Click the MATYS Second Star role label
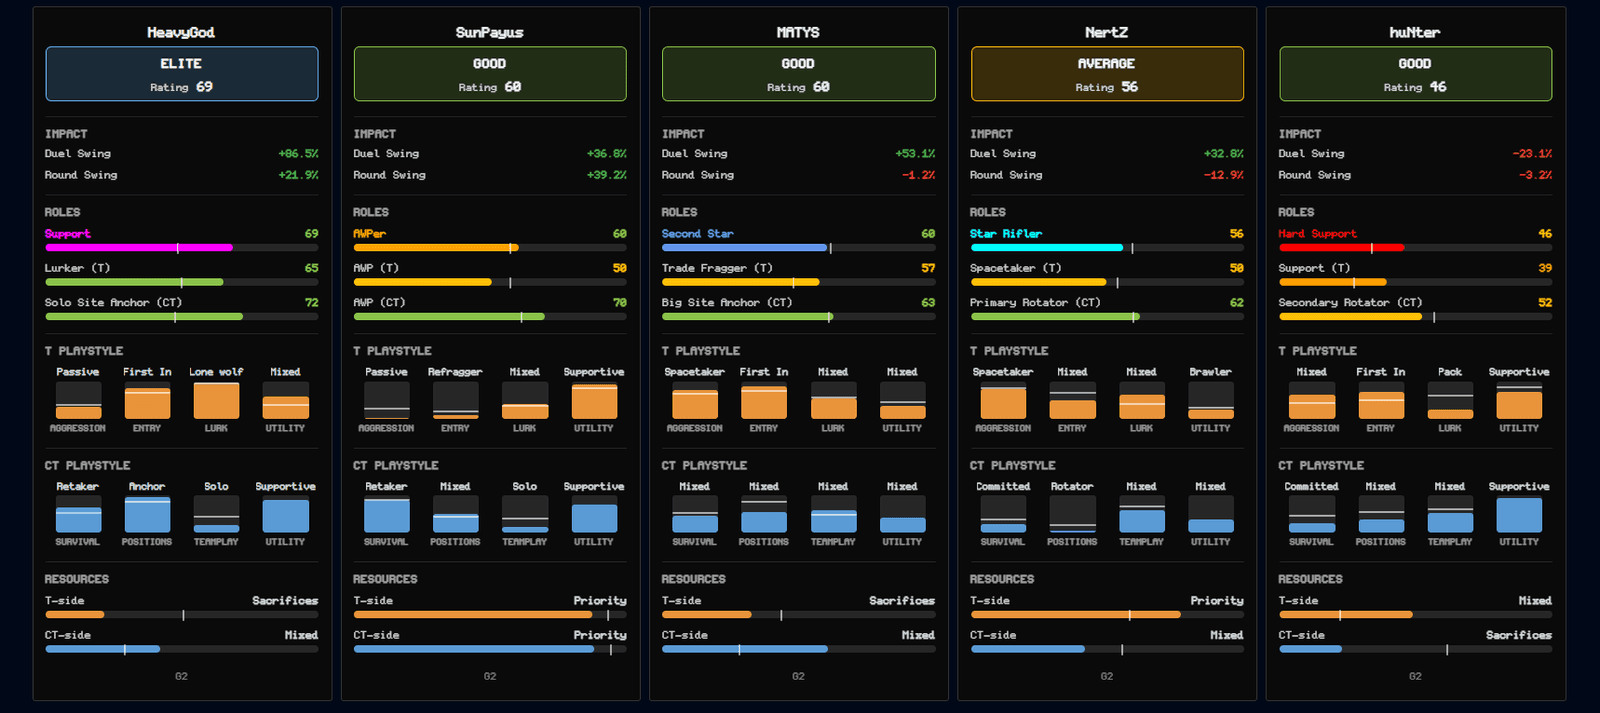 click(698, 234)
